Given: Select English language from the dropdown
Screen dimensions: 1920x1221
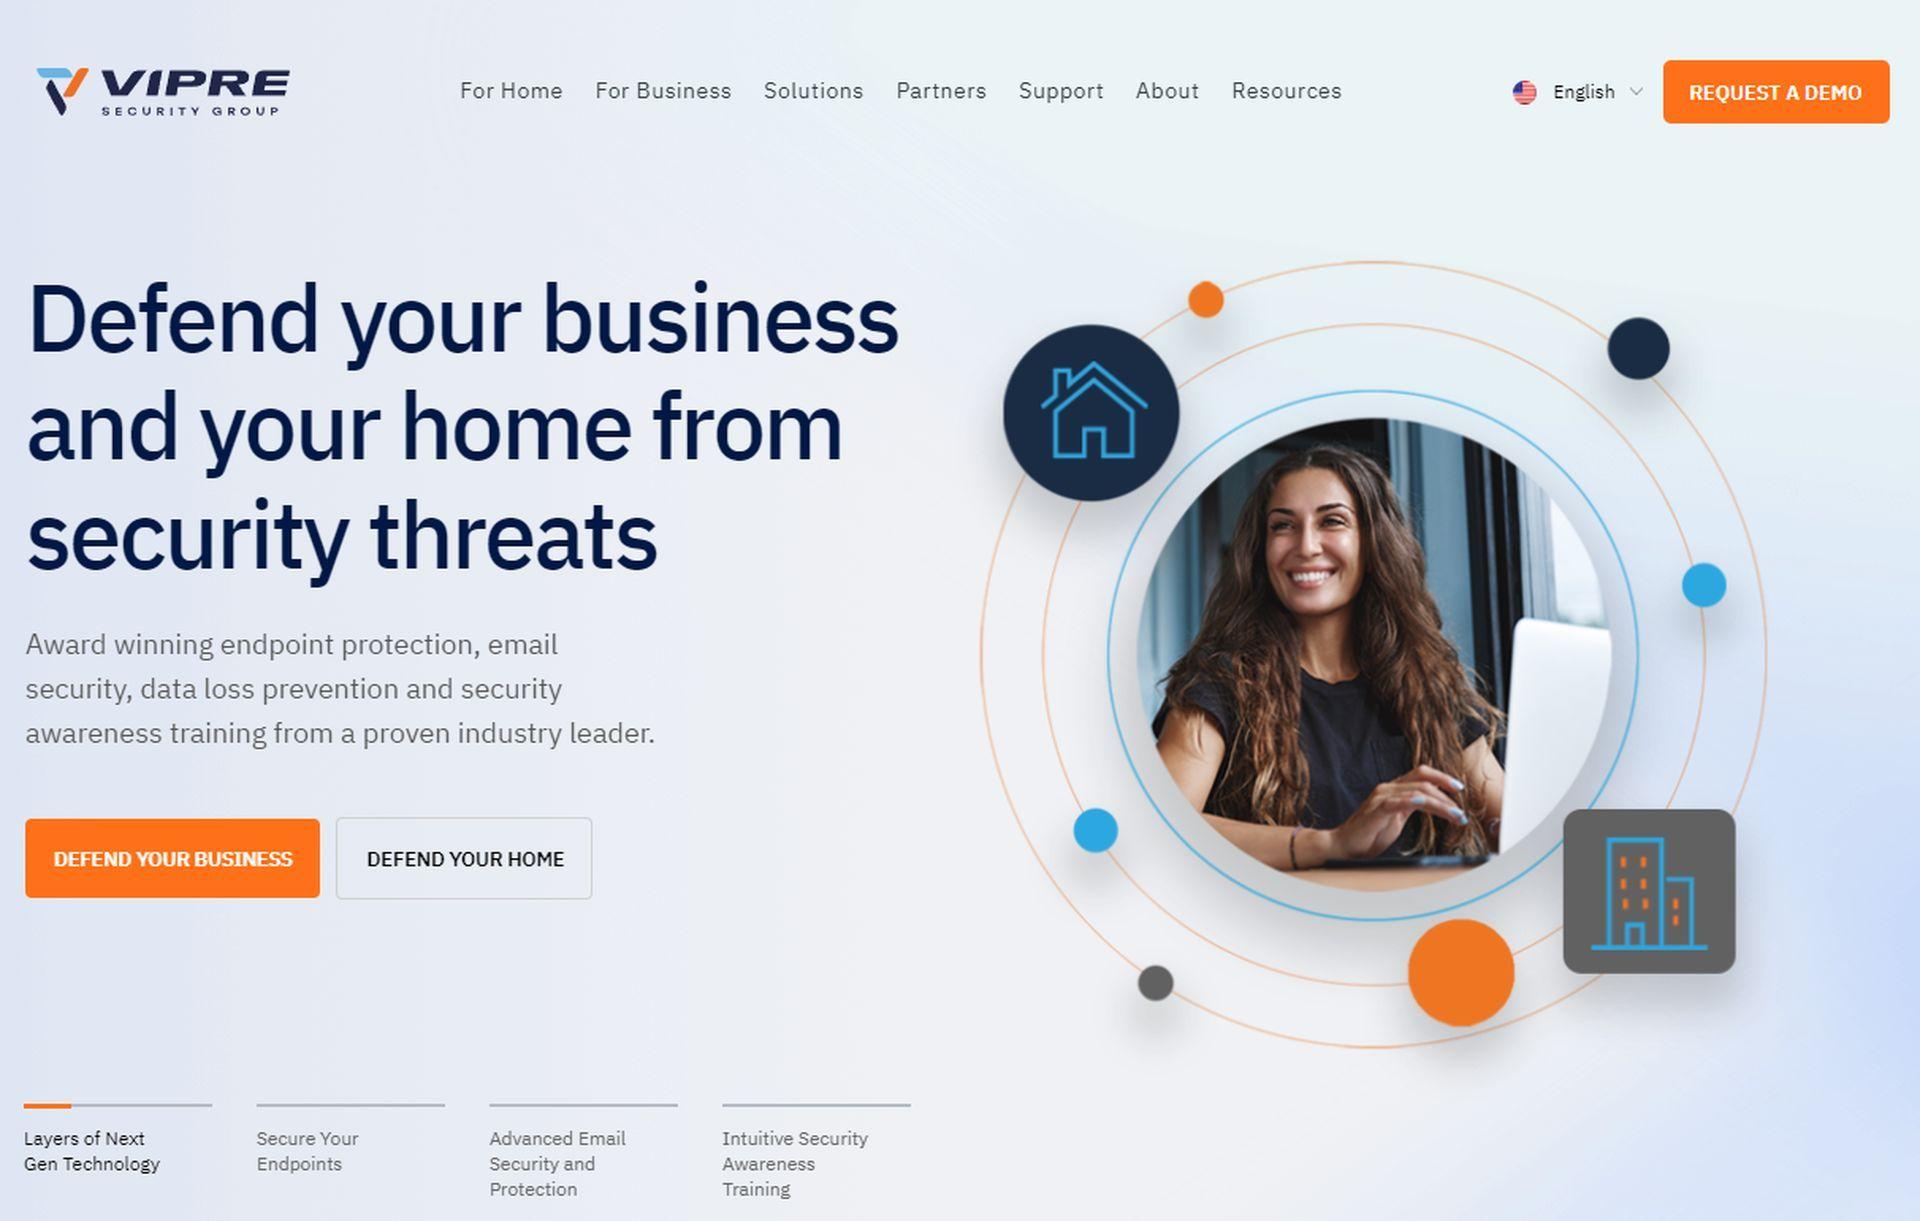Looking at the screenshot, I should (1577, 91).
